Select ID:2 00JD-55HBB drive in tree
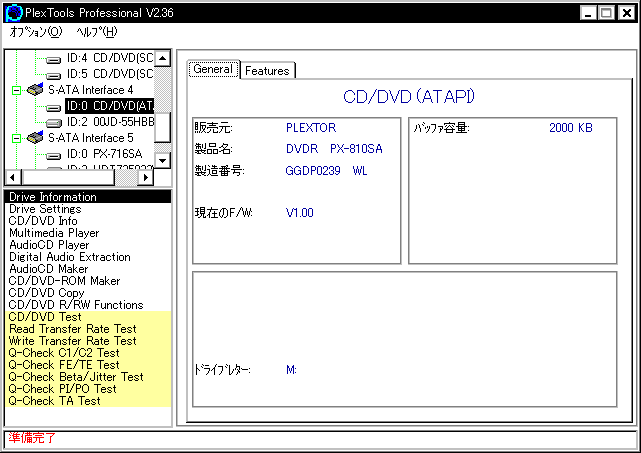The image size is (641, 453). (x=110, y=122)
